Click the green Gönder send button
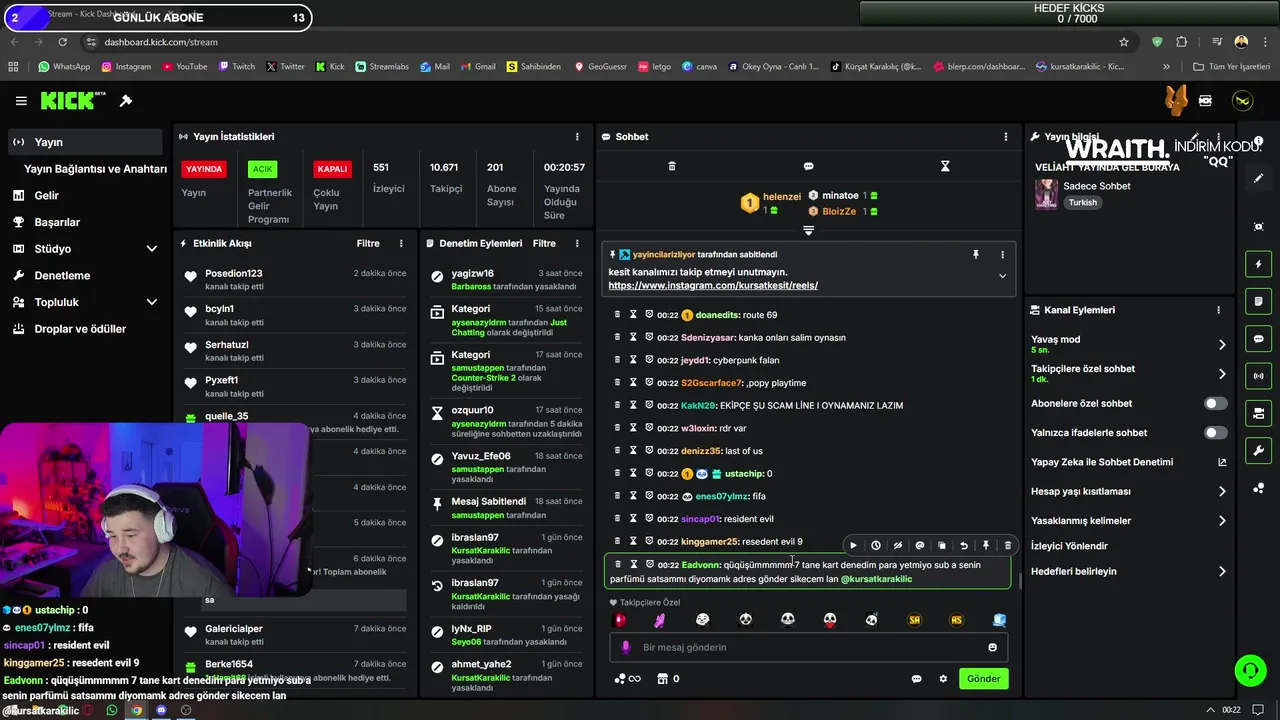Screen dimensions: 1280x720 (983, 679)
